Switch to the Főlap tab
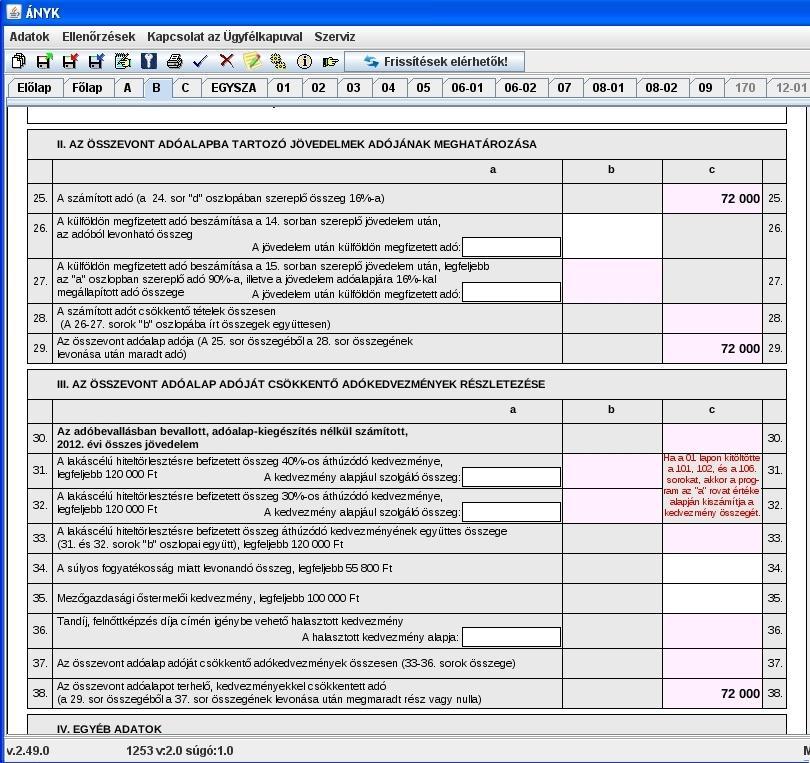The width and height of the screenshot is (810, 763). [87, 88]
